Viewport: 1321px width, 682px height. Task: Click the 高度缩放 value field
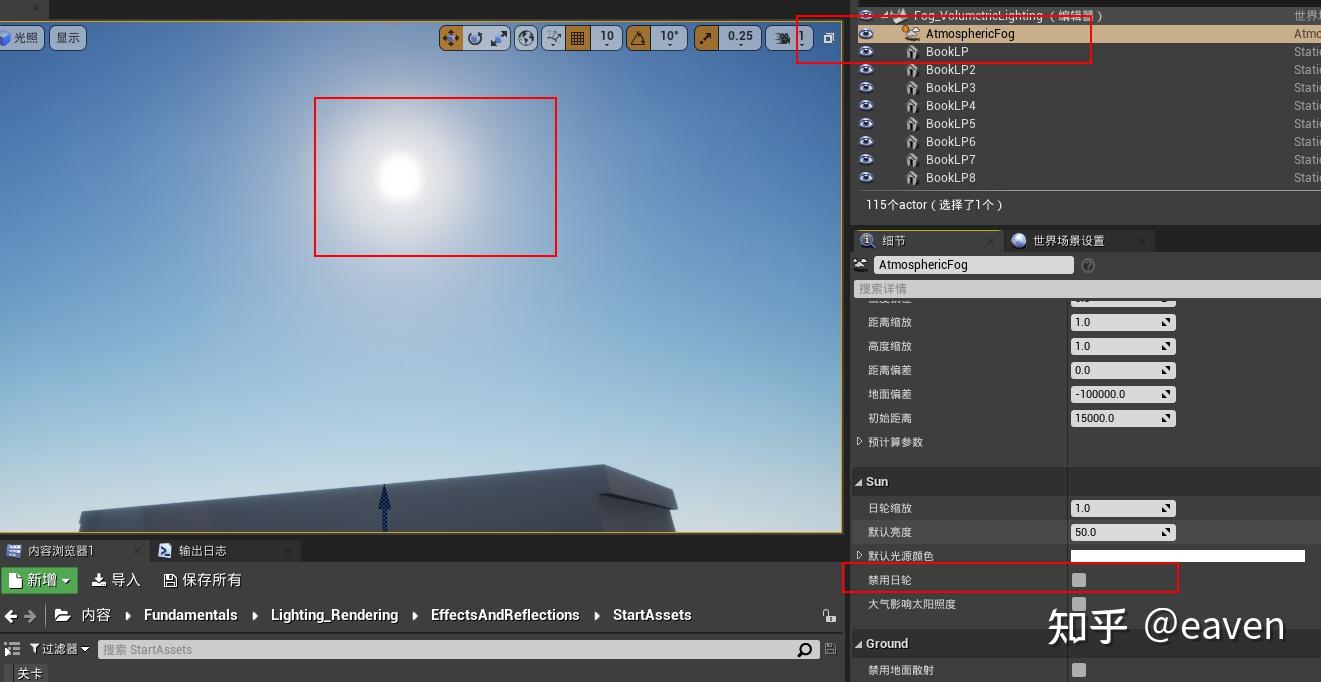(x=1123, y=346)
